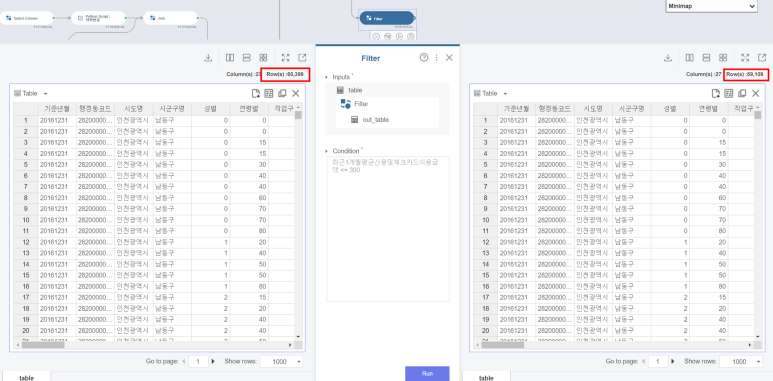Image resolution: width=773 pixels, height=381 pixels.
Task: Expand left data panel to fullscreen
Action: (286, 58)
